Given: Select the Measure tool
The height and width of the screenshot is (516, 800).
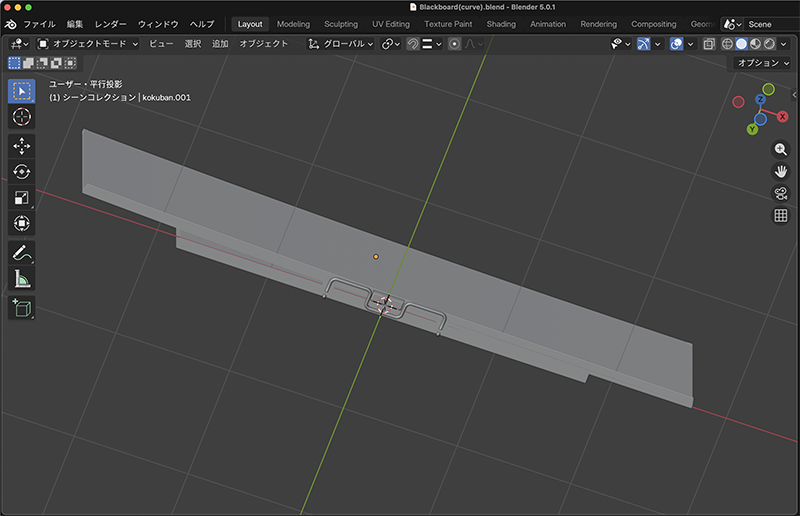Looking at the screenshot, I should click(x=21, y=278).
